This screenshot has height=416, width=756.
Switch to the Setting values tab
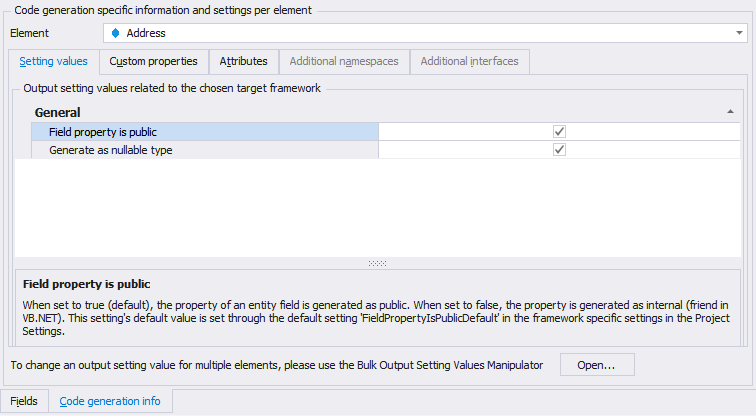click(x=54, y=61)
